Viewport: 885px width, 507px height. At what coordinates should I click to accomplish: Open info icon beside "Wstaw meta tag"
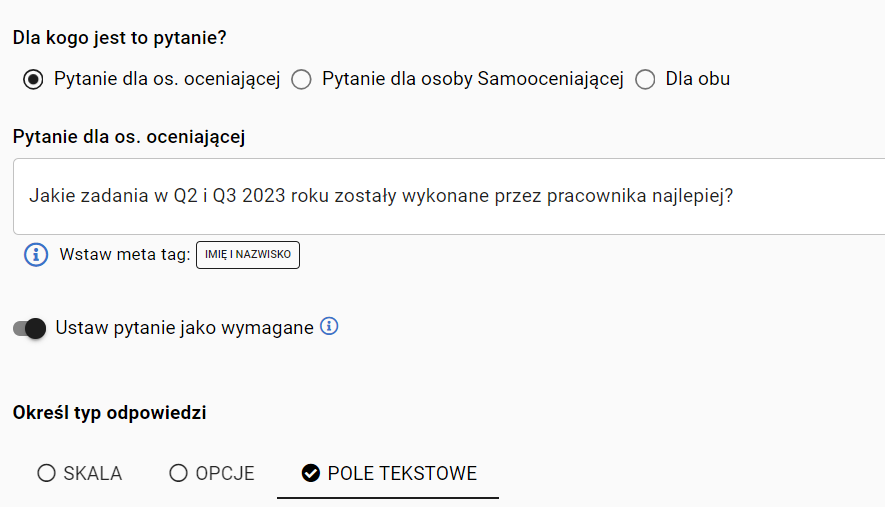36,255
